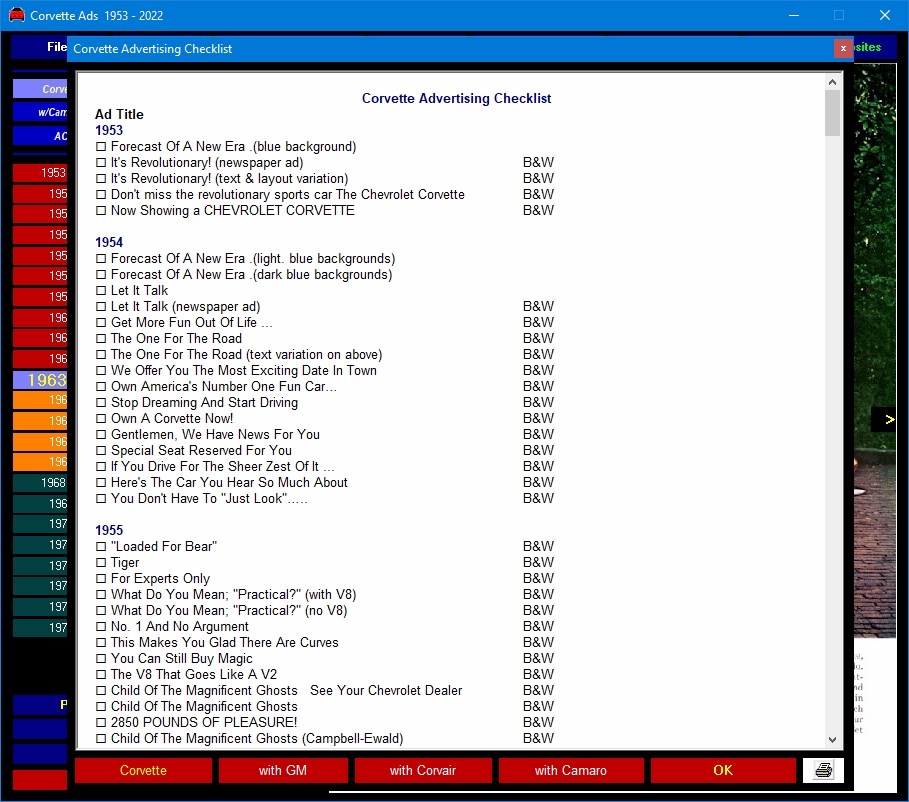Check 'Here's The Car You Hear So Much About' box

point(101,482)
